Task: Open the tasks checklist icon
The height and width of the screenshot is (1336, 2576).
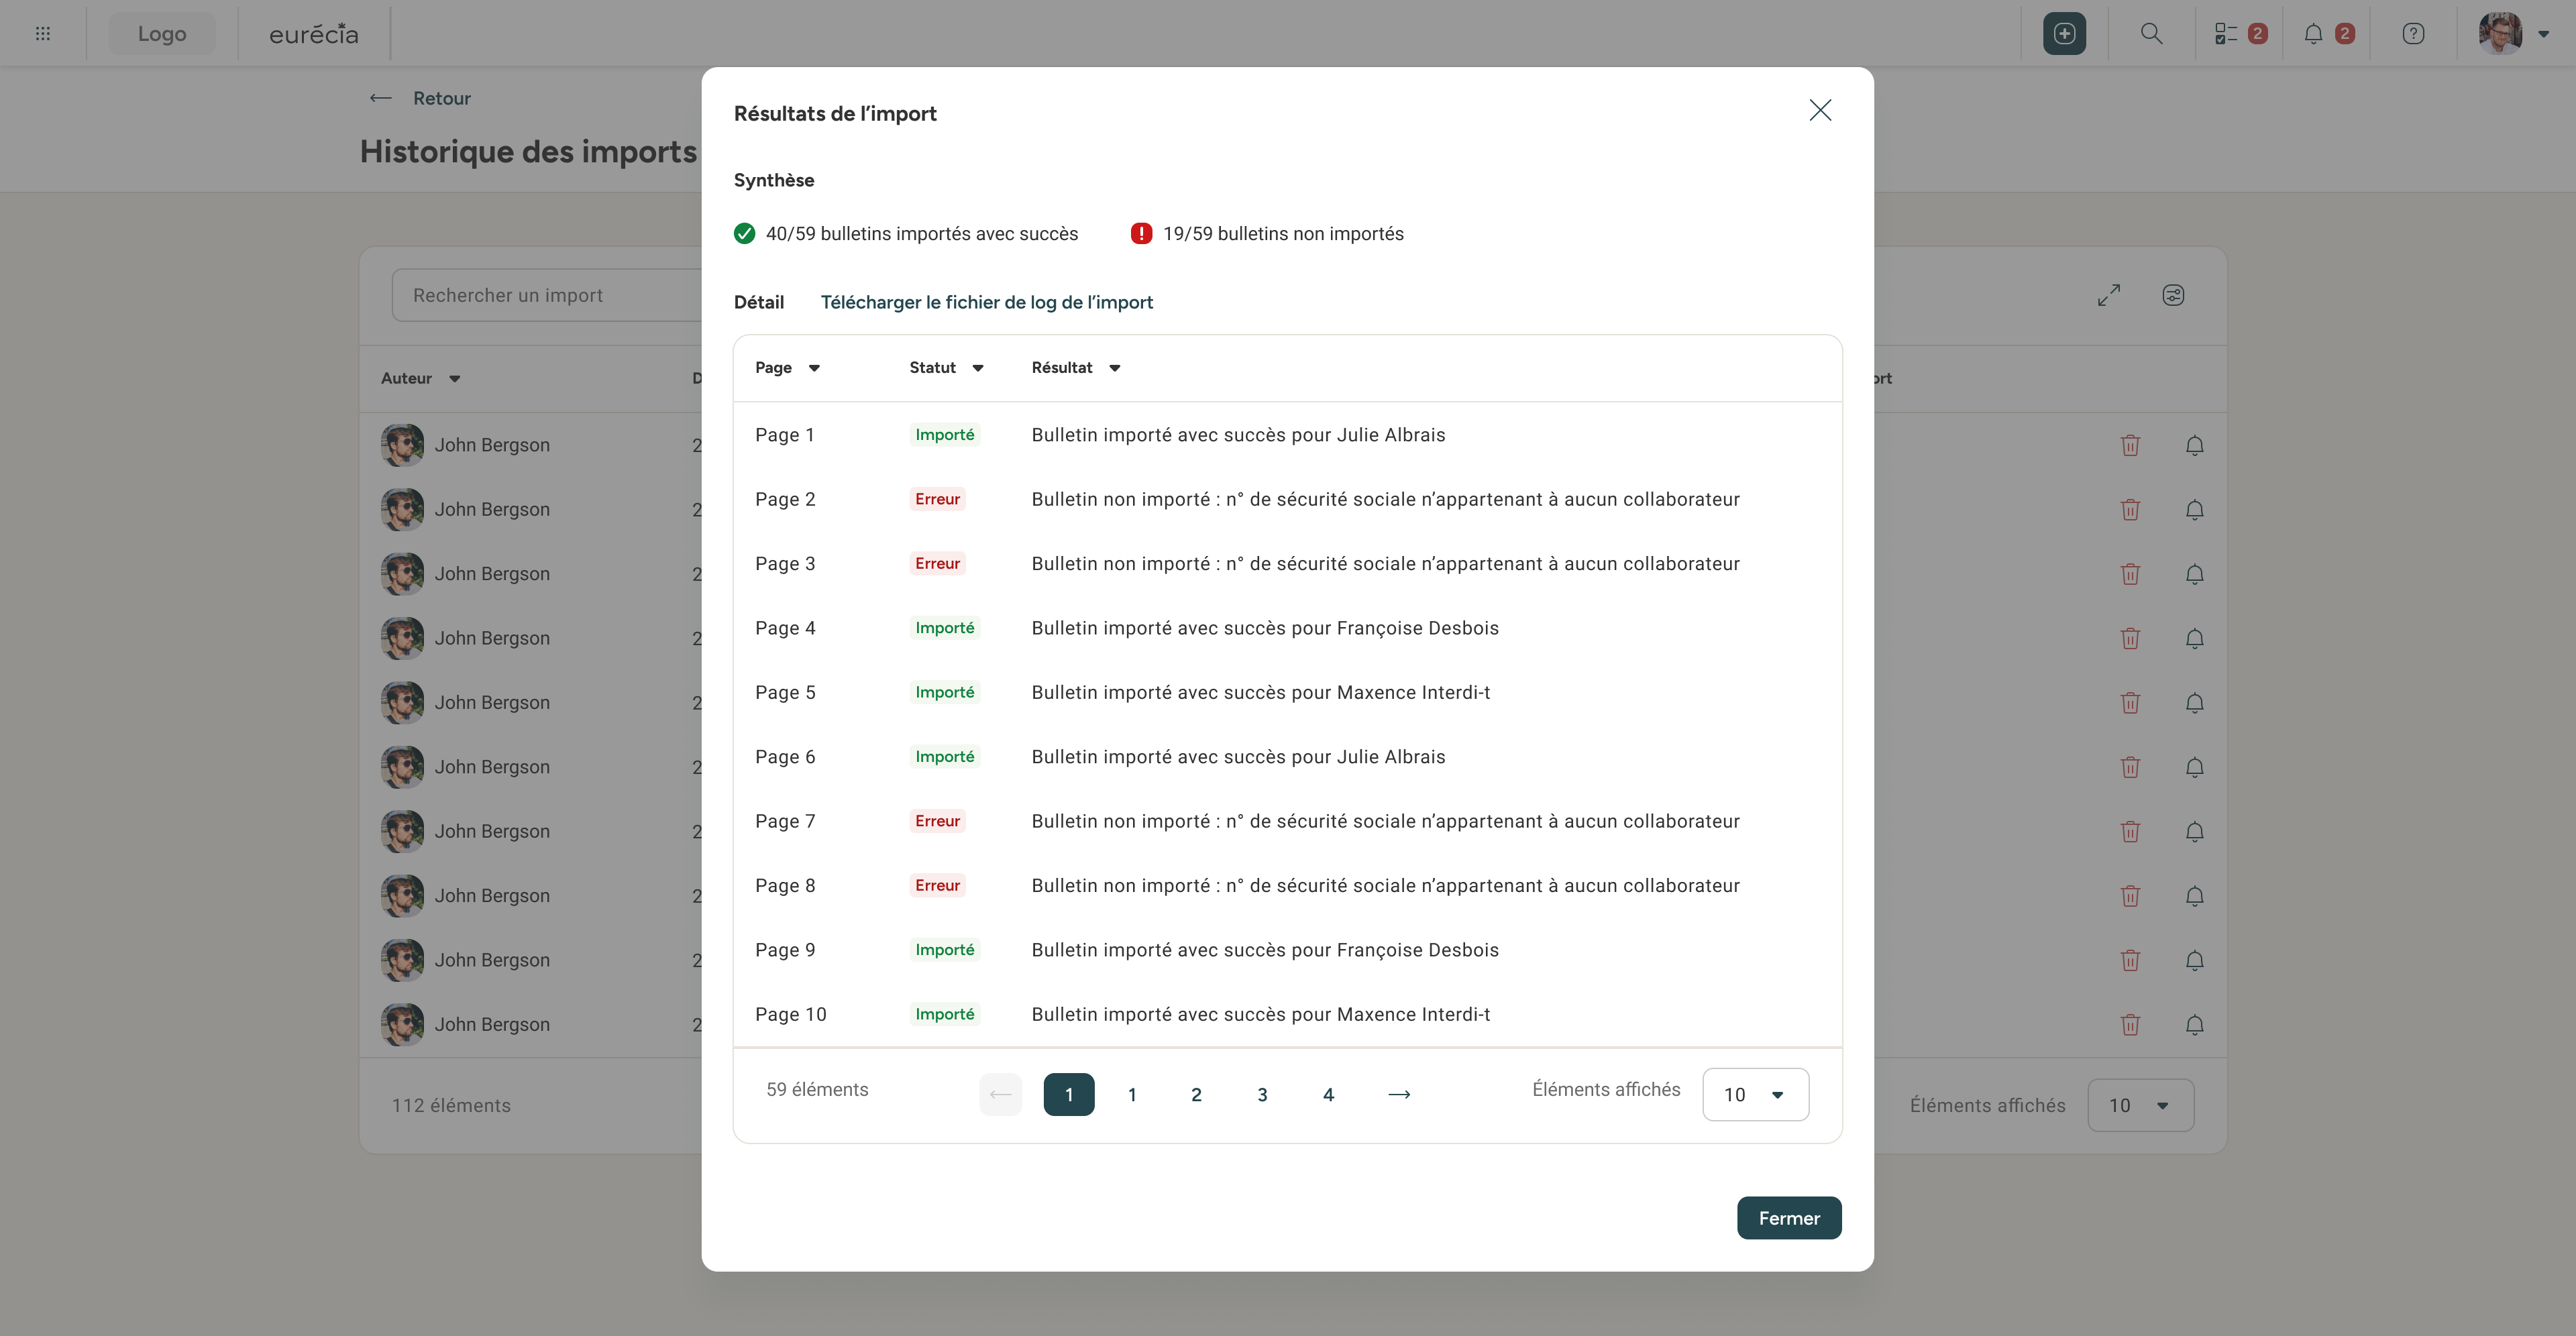Action: [x=2226, y=34]
